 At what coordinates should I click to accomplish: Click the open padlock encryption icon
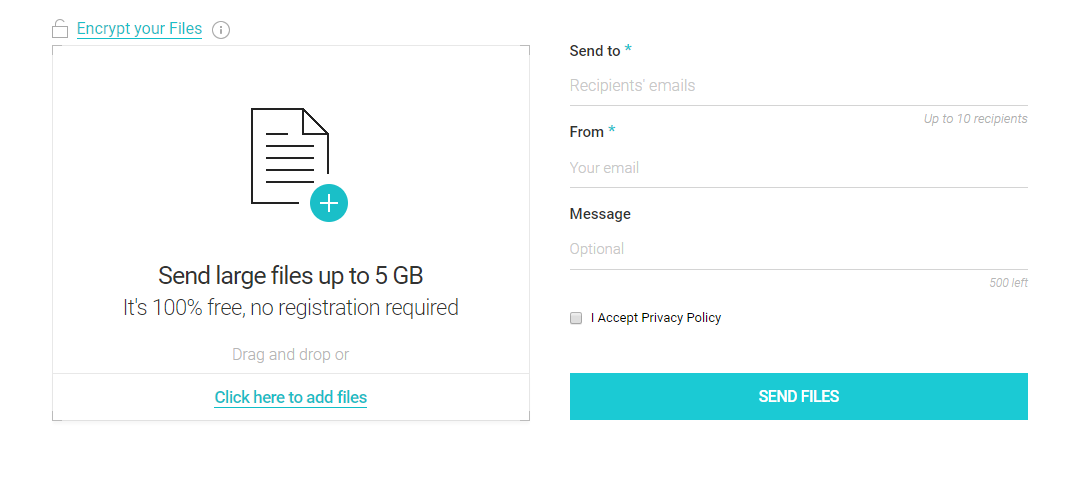pyautogui.click(x=60, y=29)
